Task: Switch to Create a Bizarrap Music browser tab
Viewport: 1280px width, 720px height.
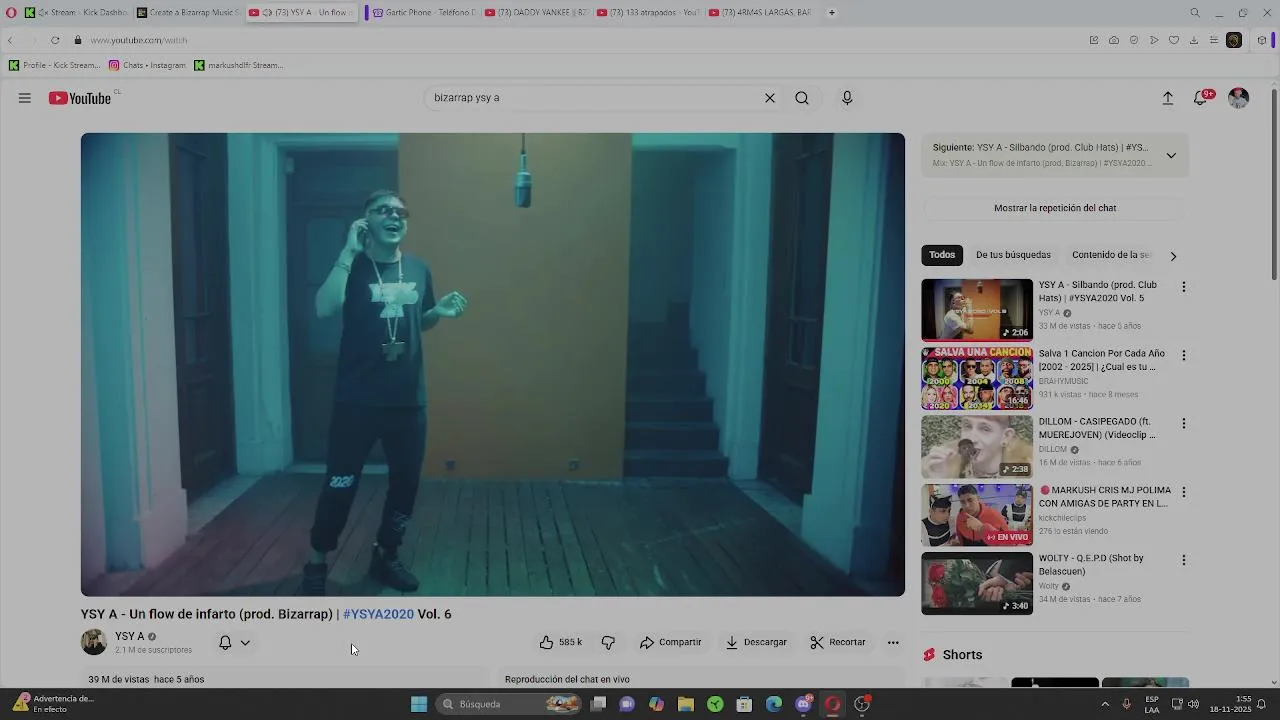Action: (x=187, y=13)
